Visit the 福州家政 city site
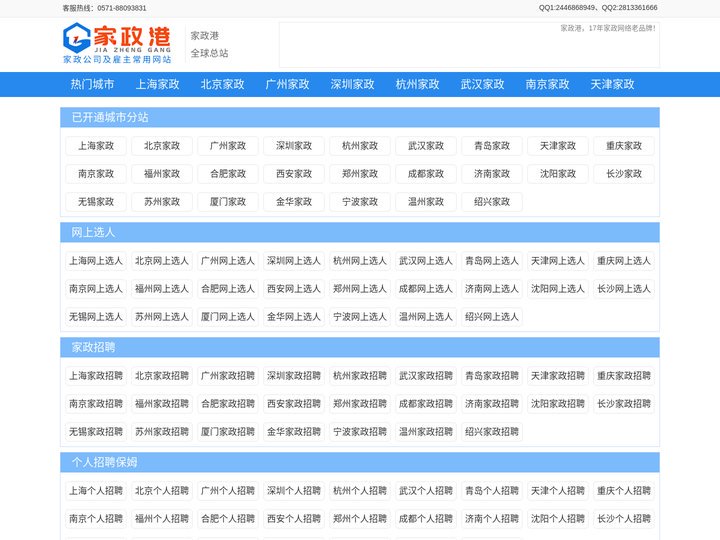 click(162, 174)
